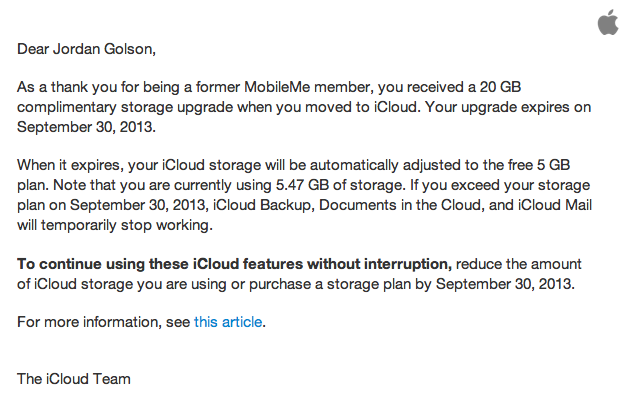629x401 pixels.
Task: Click the Apple logo icon
Action: point(608,23)
